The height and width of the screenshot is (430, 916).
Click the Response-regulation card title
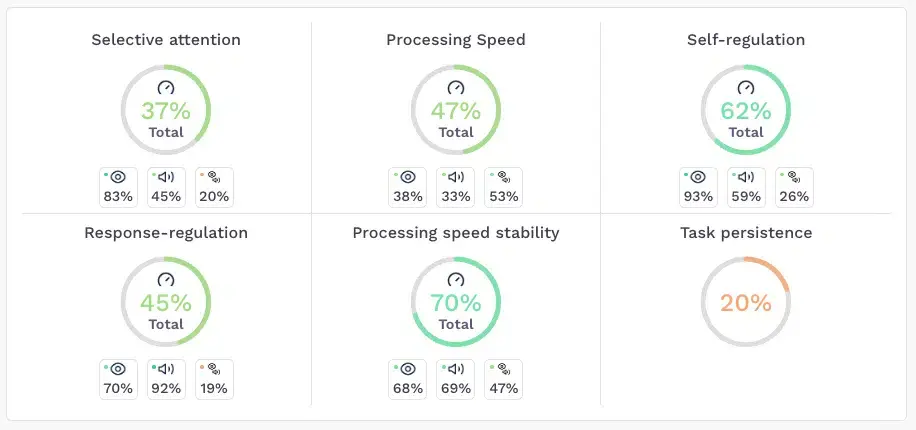pos(166,233)
